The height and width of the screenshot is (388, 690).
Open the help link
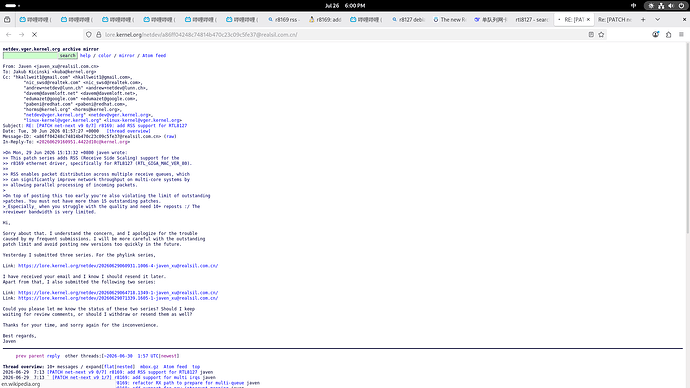[85, 55]
